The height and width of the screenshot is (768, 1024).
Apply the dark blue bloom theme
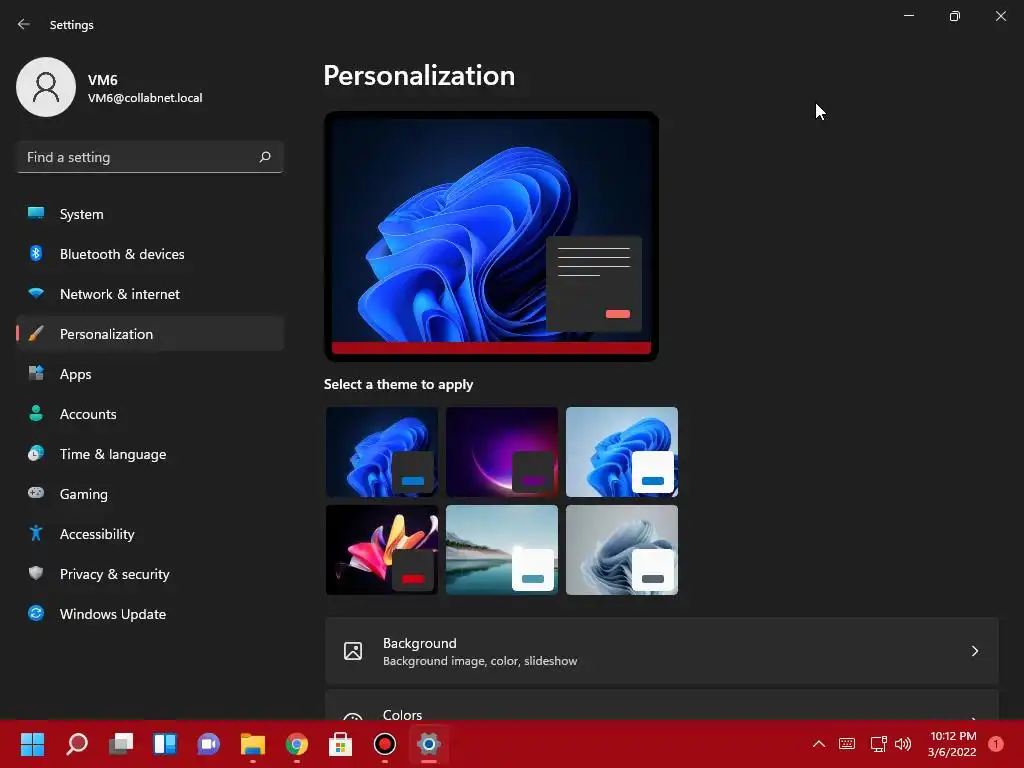382,452
